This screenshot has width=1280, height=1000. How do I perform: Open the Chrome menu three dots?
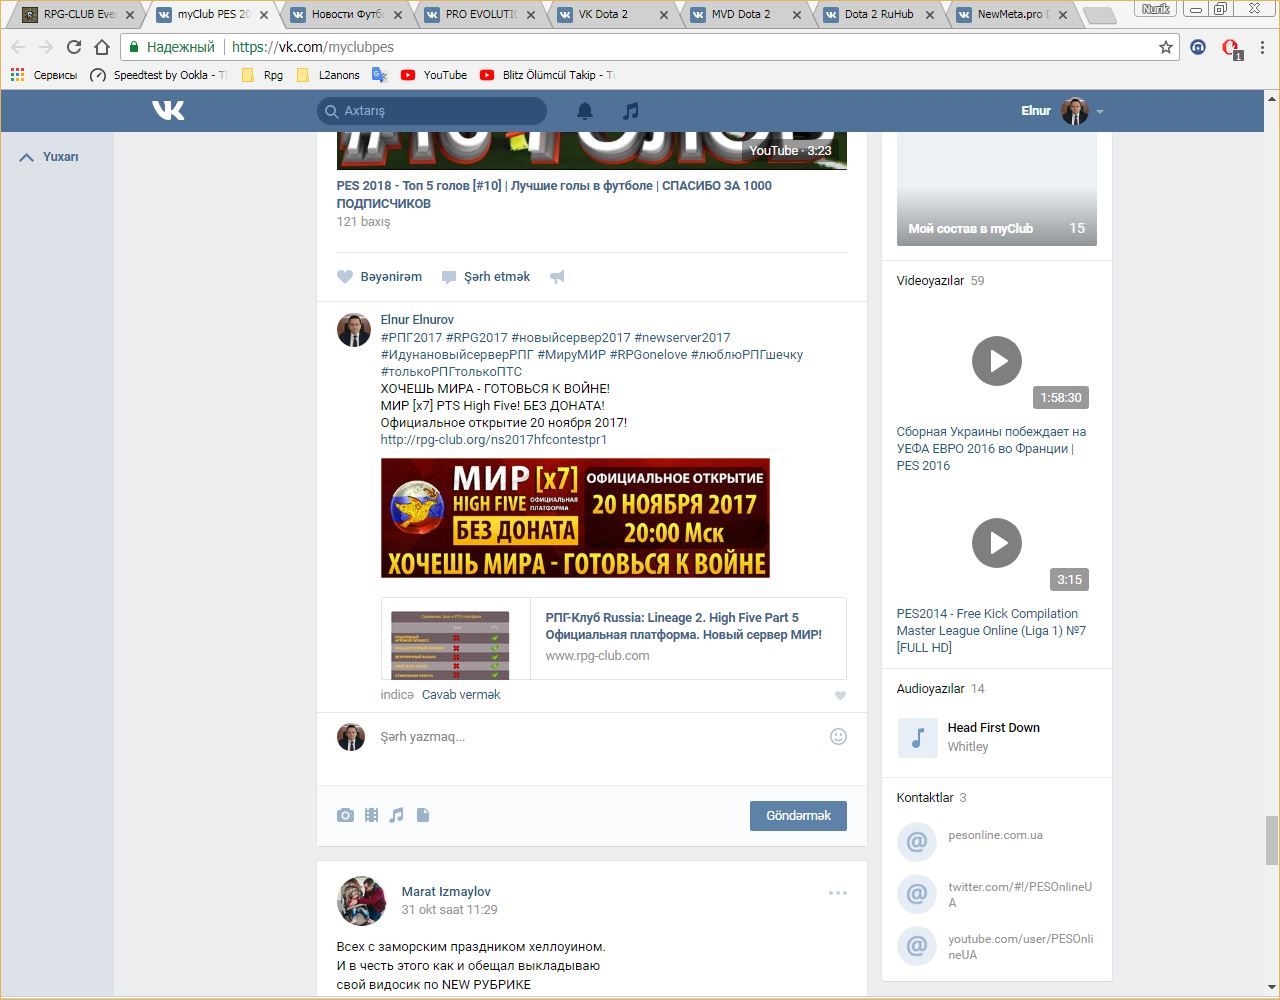click(x=1263, y=47)
